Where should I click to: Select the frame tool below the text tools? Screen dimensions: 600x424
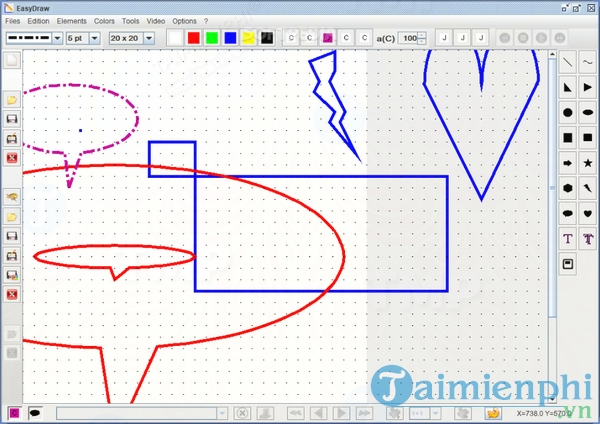pos(567,264)
